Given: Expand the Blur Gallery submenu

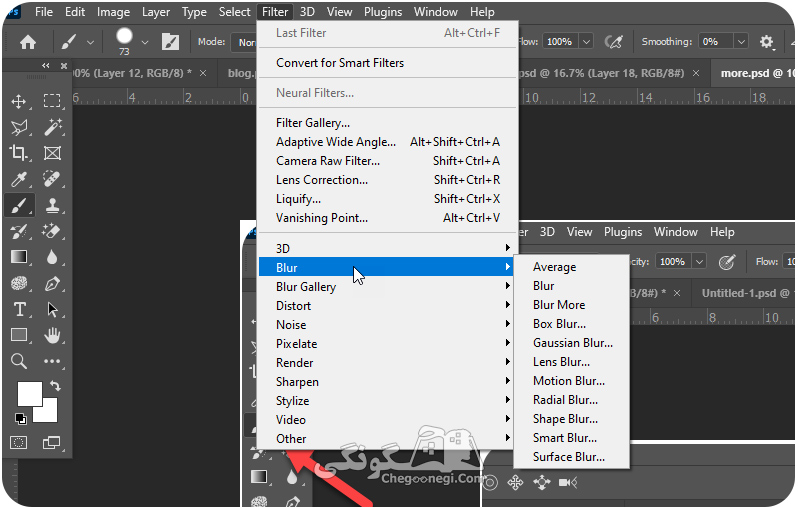Looking at the screenshot, I should pyautogui.click(x=386, y=287).
